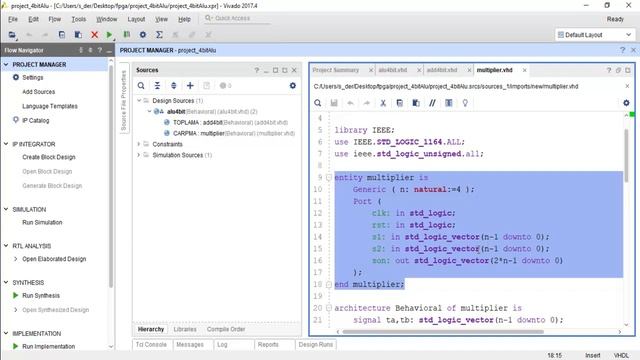Open Settings gear in main toolbar

(143, 35)
